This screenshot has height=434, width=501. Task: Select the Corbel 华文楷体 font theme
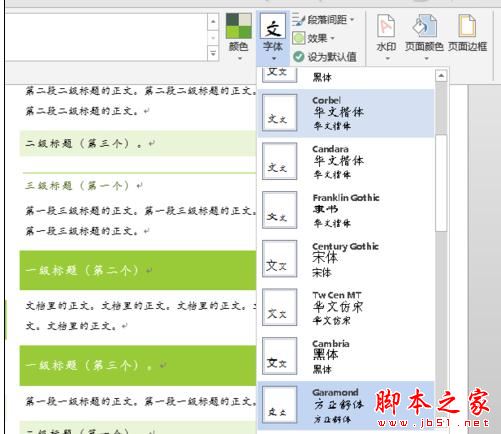point(346,113)
